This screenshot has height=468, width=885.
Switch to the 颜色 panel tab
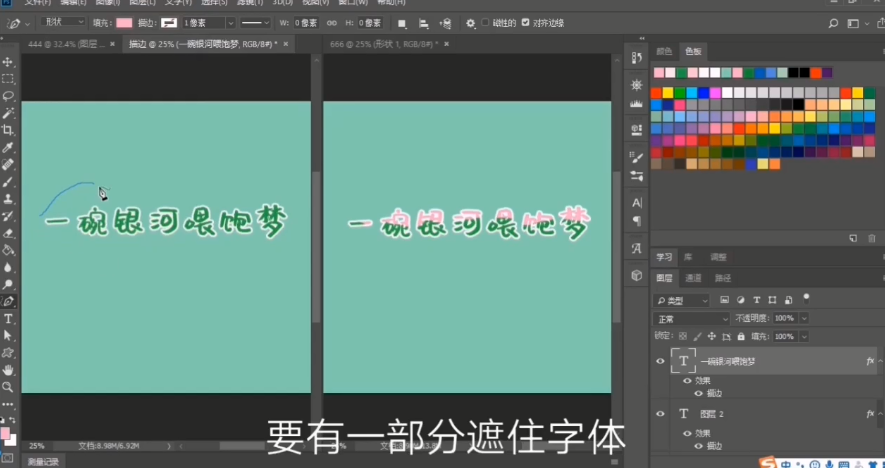pos(664,51)
